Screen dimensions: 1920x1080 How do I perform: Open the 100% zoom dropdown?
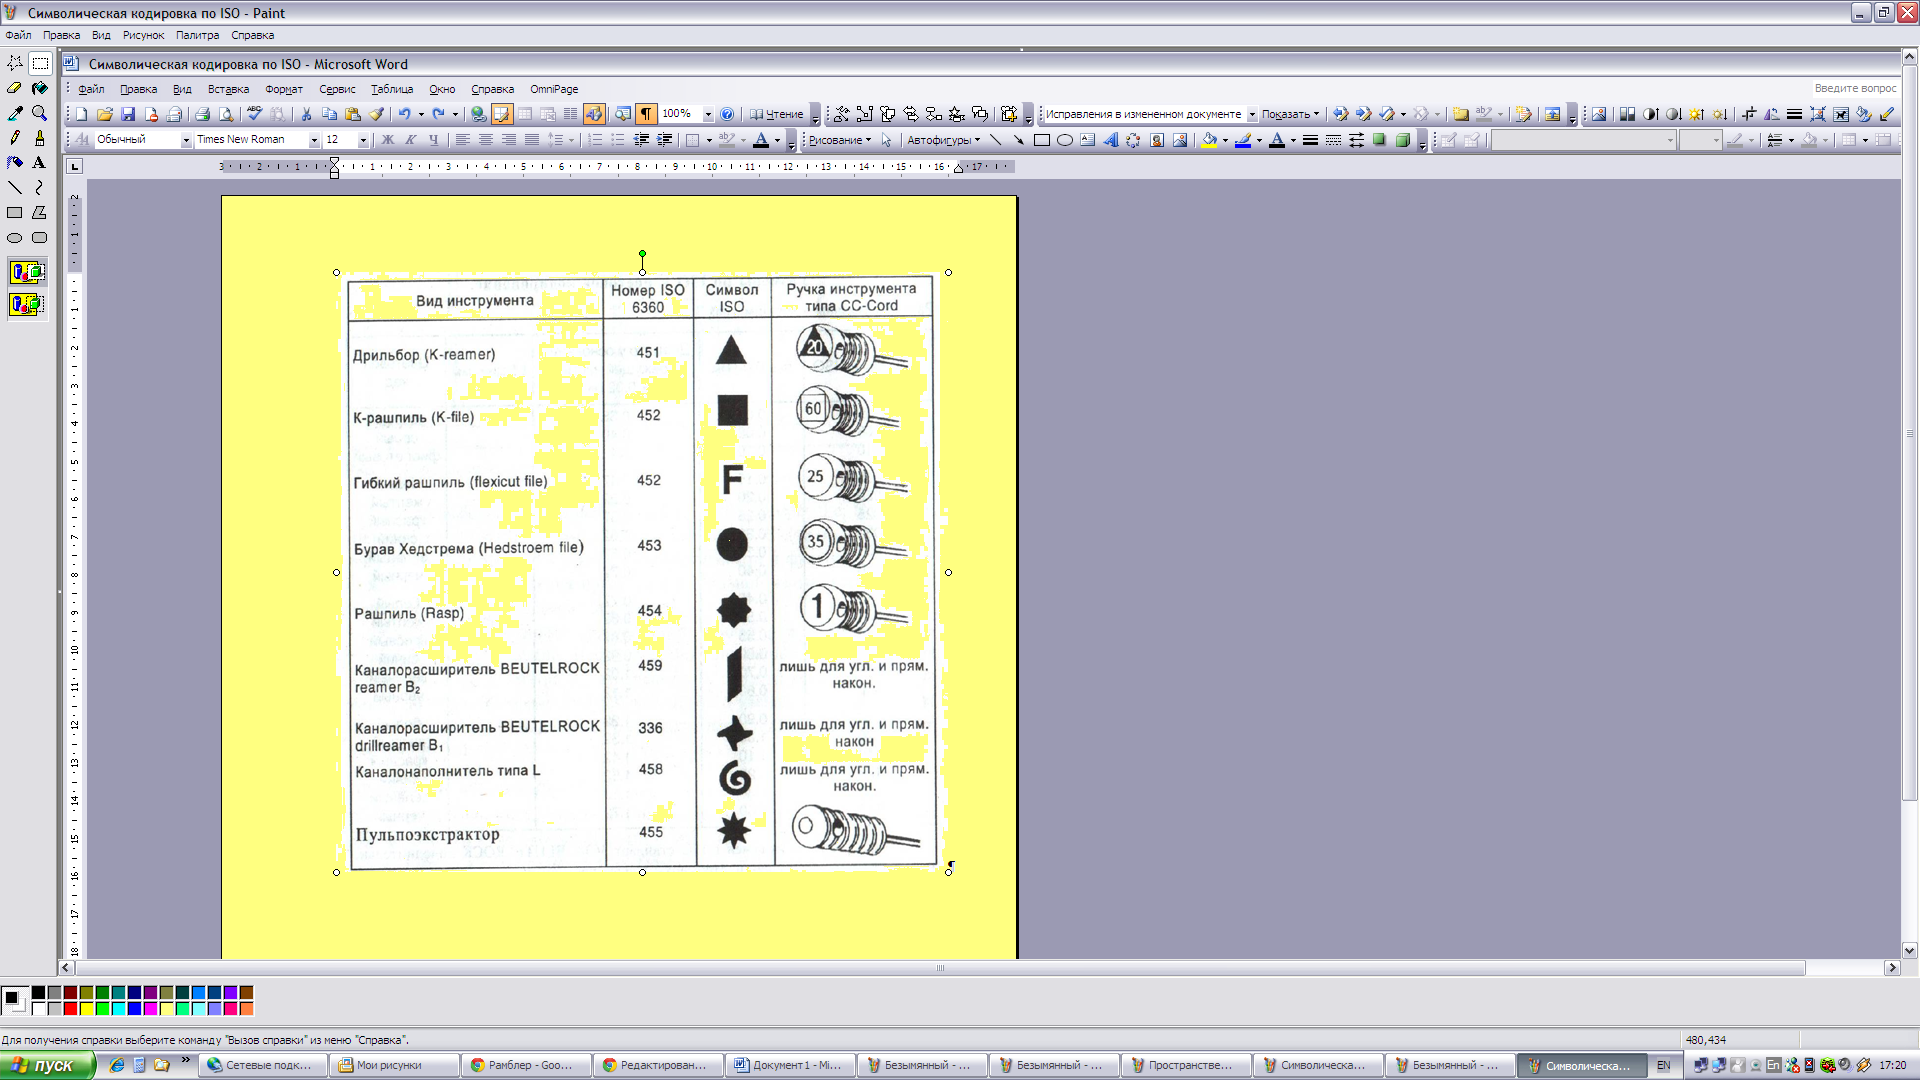pos(708,114)
